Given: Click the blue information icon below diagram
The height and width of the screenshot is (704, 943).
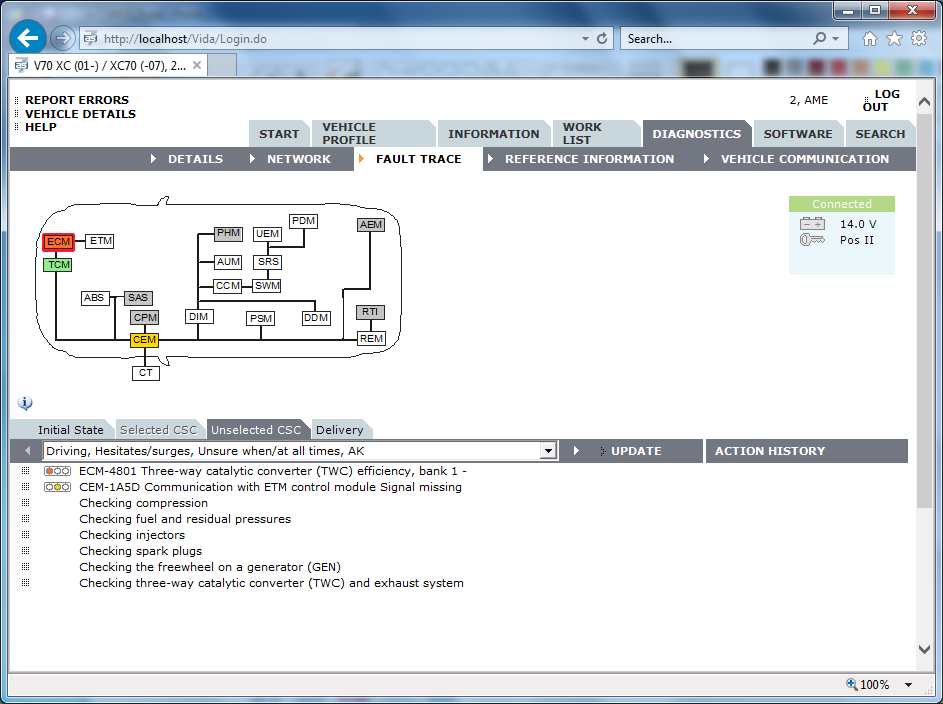Looking at the screenshot, I should 25,404.
